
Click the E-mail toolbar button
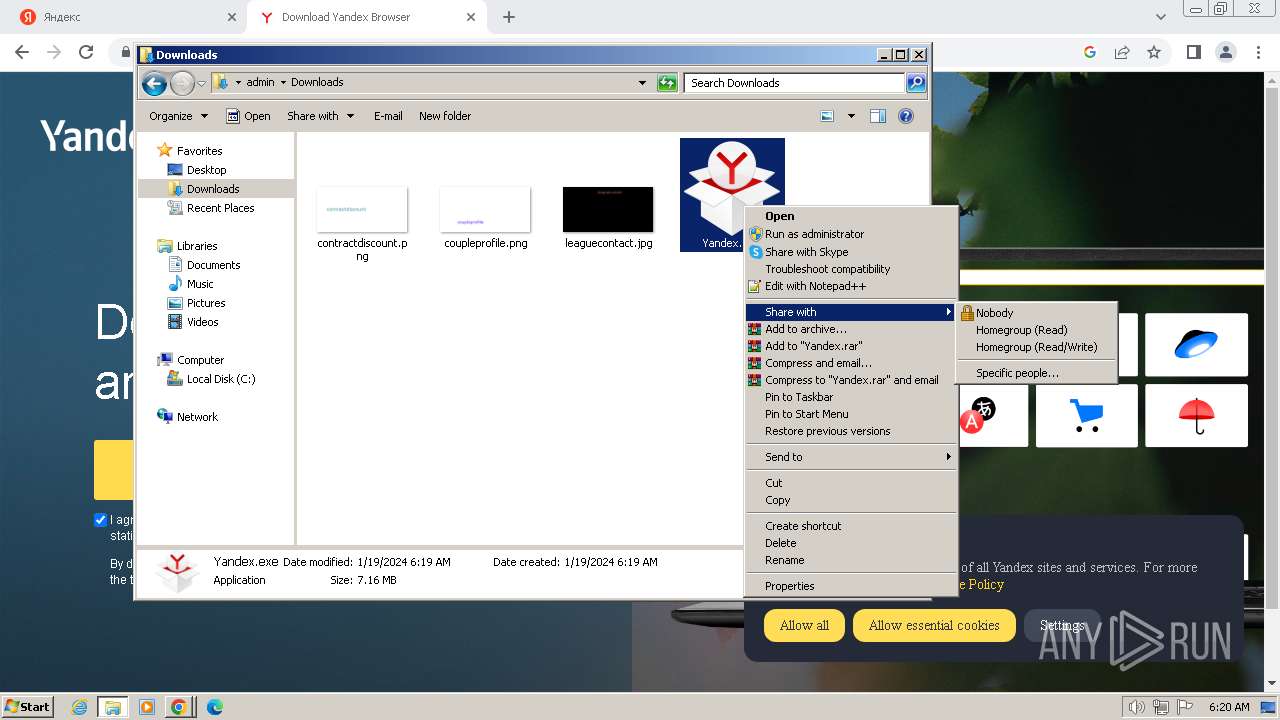388,116
